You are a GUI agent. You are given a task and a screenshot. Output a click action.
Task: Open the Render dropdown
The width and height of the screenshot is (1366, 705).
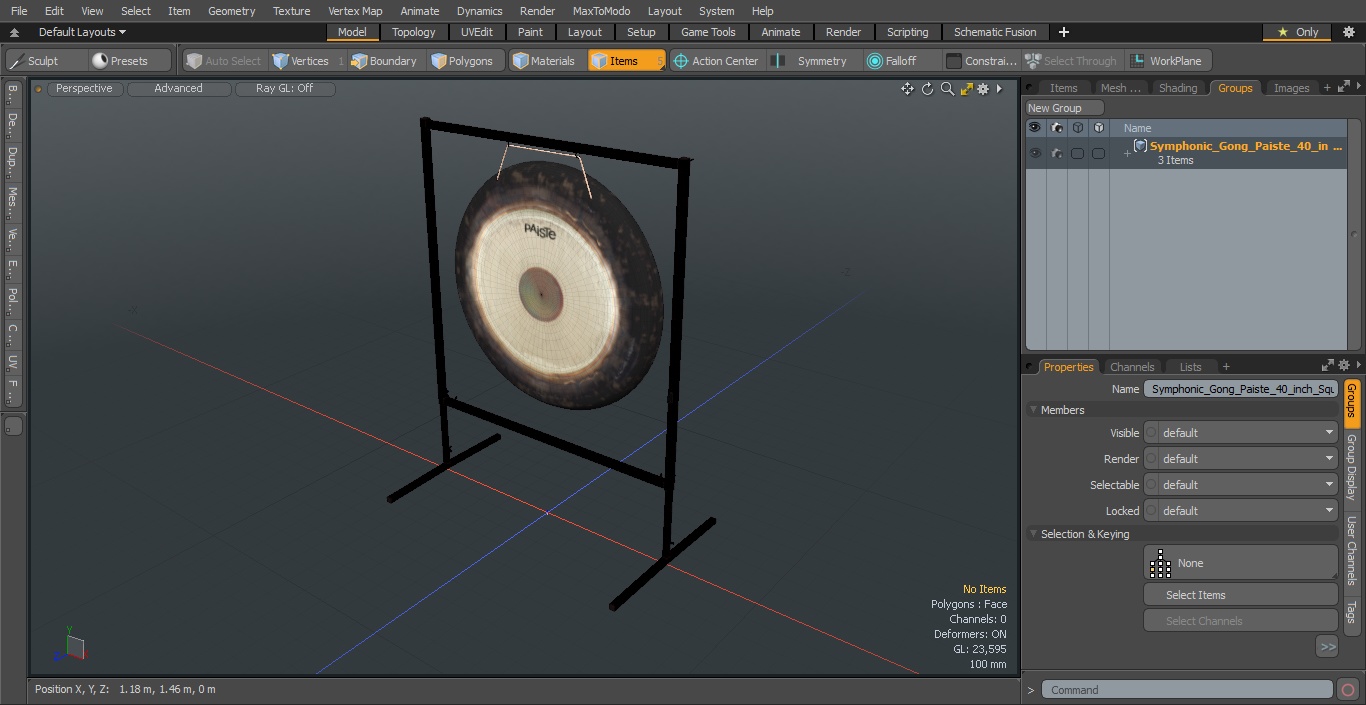click(1240, 459)
